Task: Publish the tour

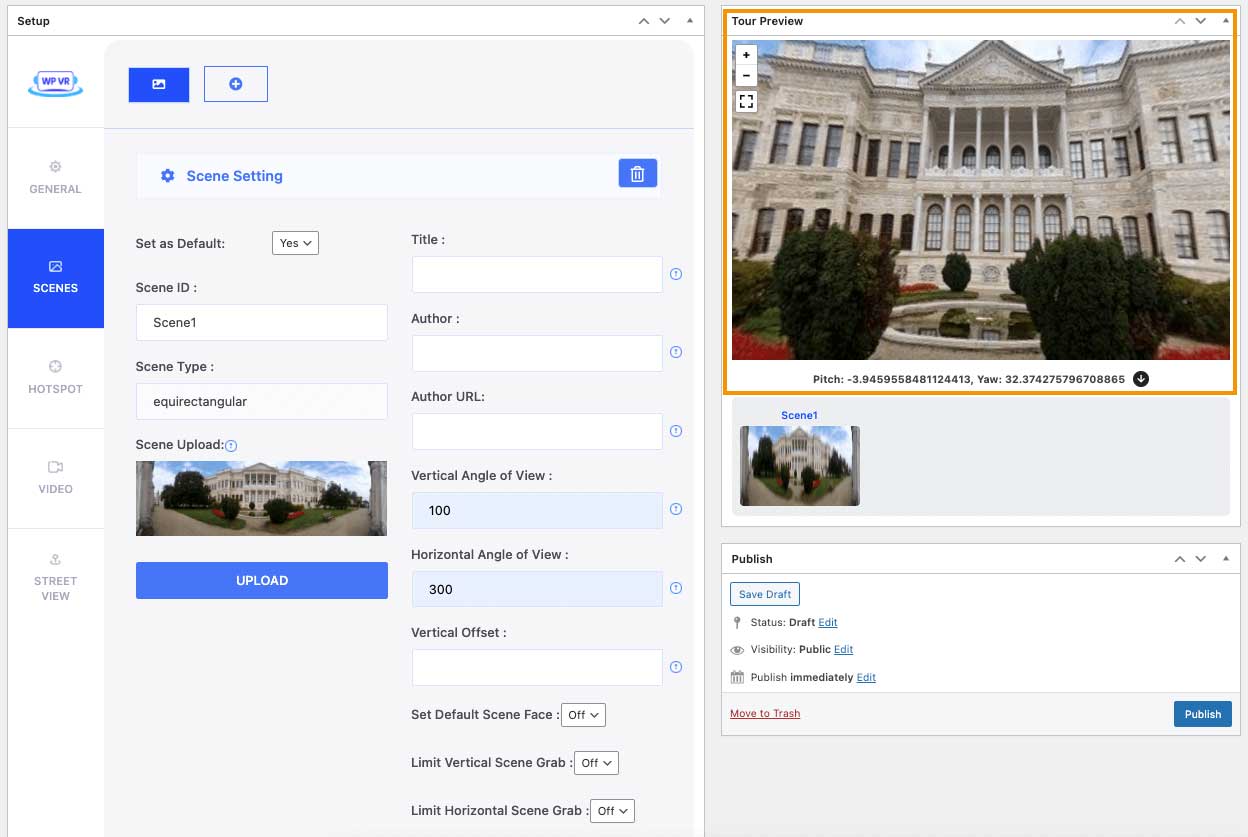Action: (1202, 714)
